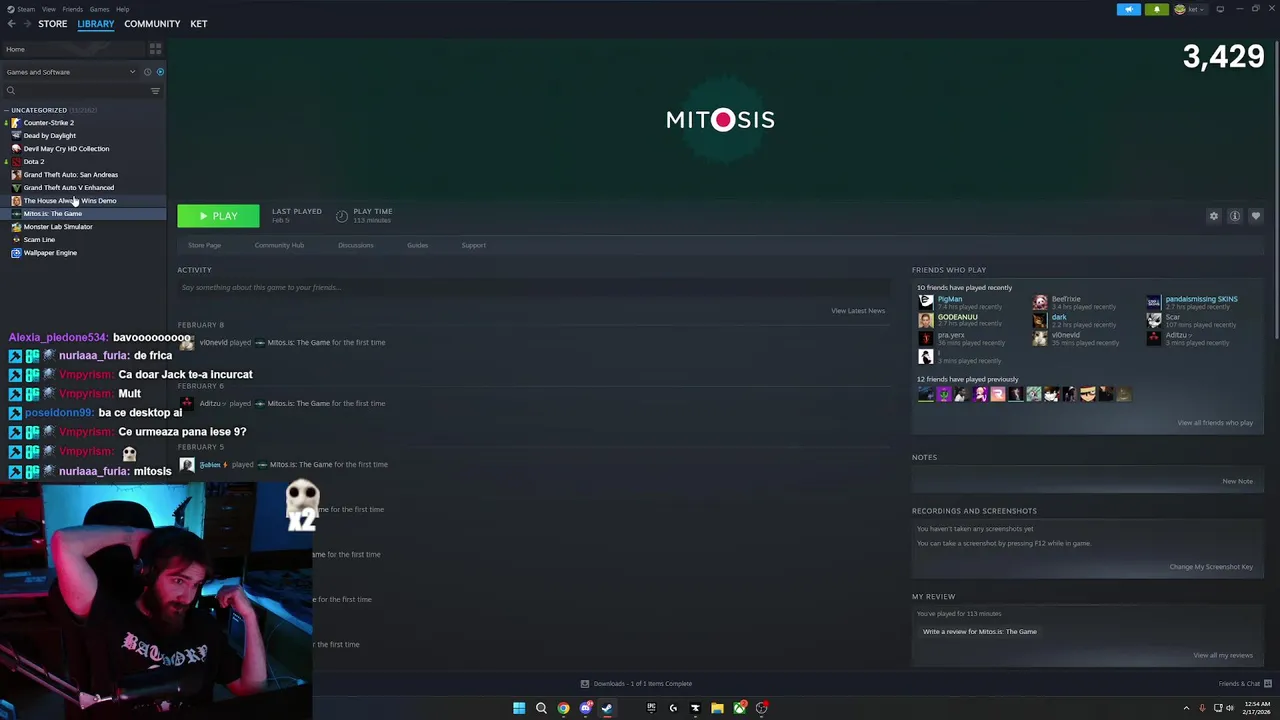Click the green PLAY button
Image resolution: width=1280 pixels, height=720 pixels.
coord(218,216)
